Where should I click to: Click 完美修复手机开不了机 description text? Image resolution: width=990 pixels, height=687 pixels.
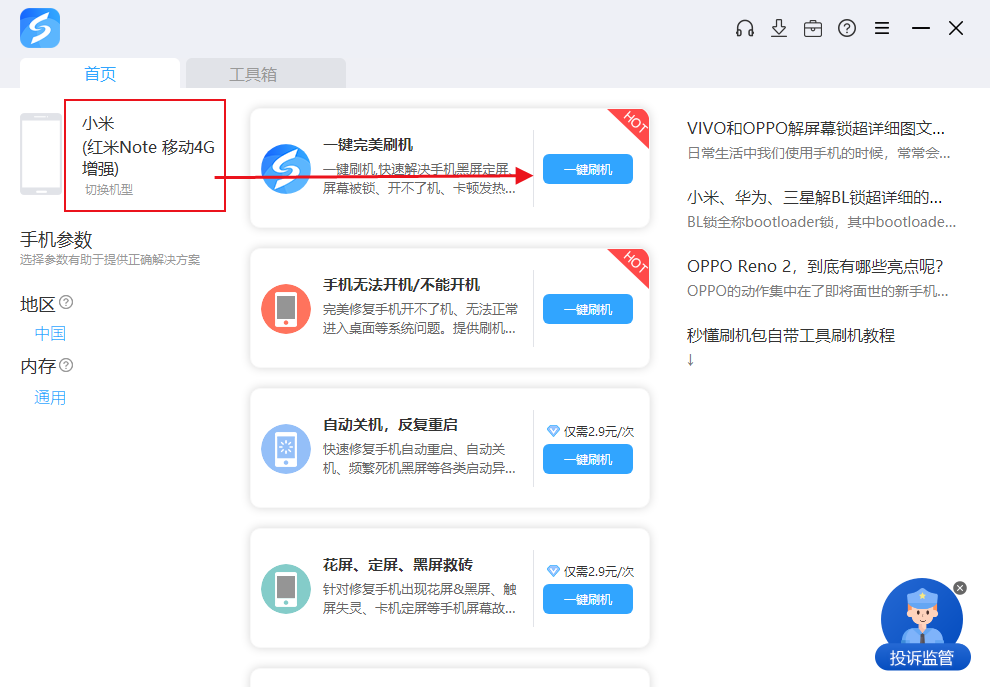click(420, 319)
